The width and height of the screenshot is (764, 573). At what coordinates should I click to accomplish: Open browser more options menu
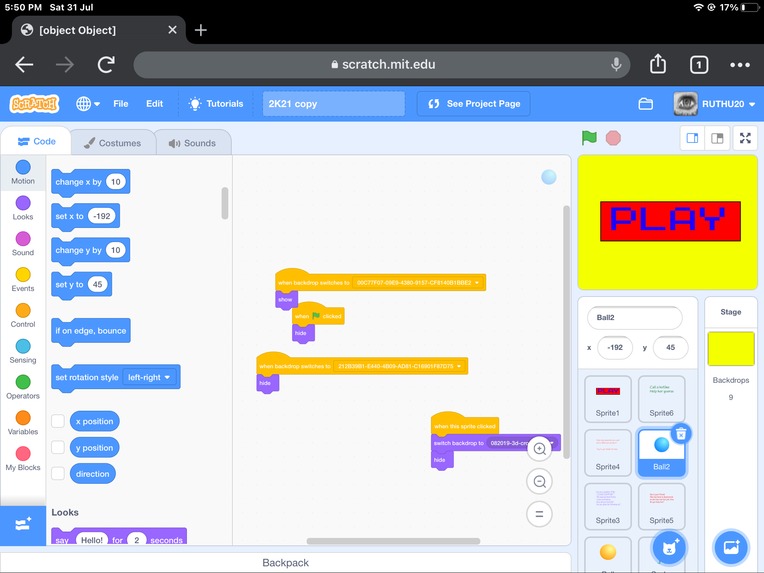[740, 64]
